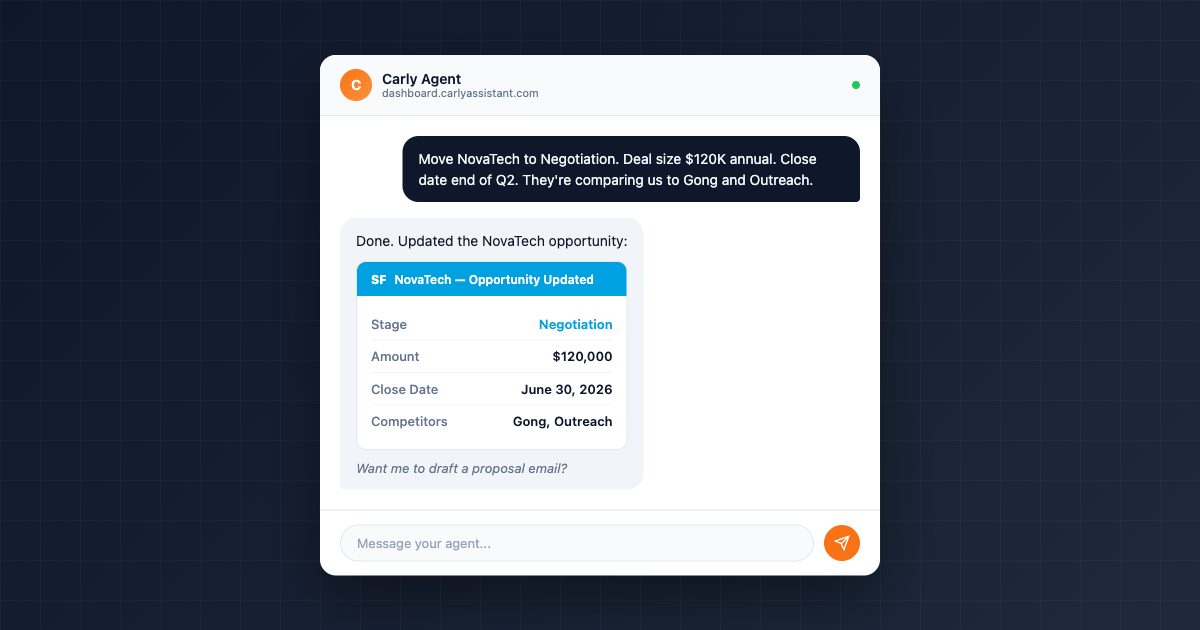This screenshot has height=630, width=1200.
Task: Click the SF Salesforce badge icon
Action: point(378,279)
